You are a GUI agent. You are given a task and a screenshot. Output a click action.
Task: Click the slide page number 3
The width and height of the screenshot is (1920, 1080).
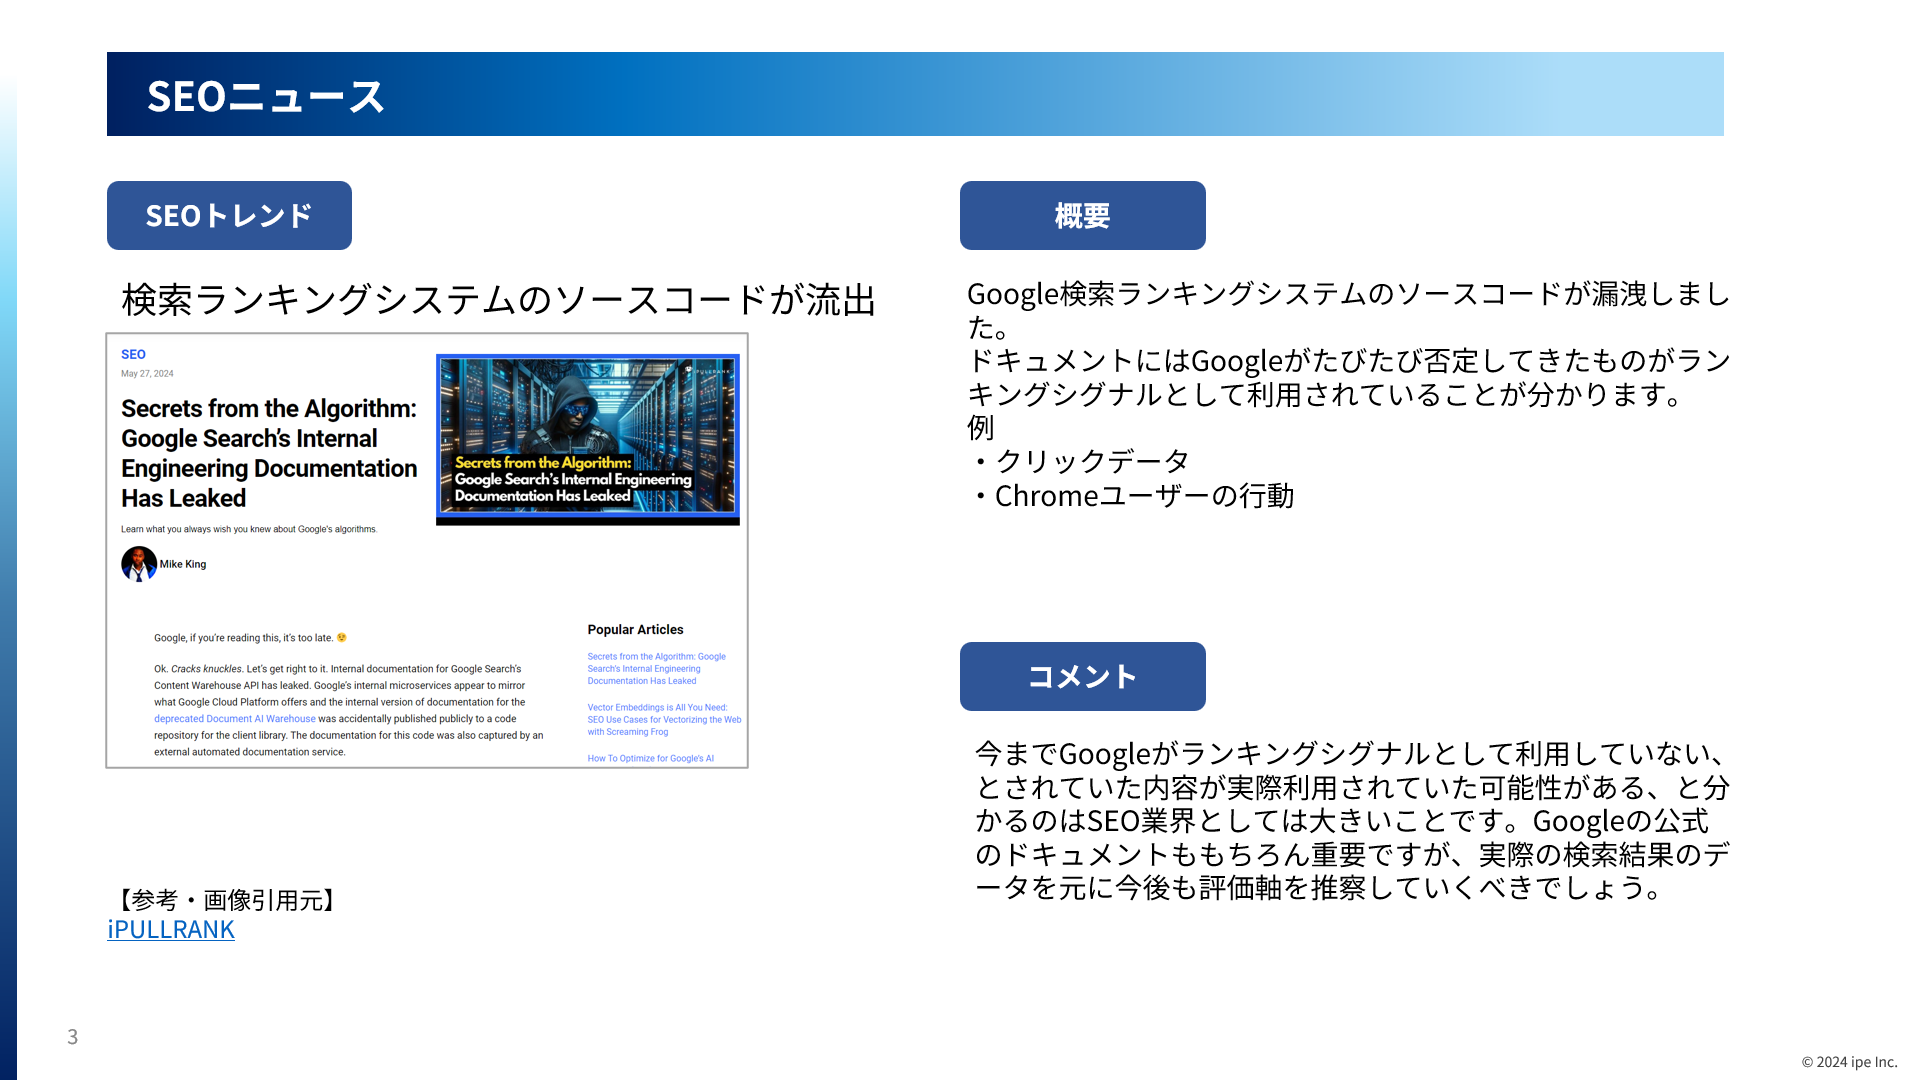pos(72,1036)
